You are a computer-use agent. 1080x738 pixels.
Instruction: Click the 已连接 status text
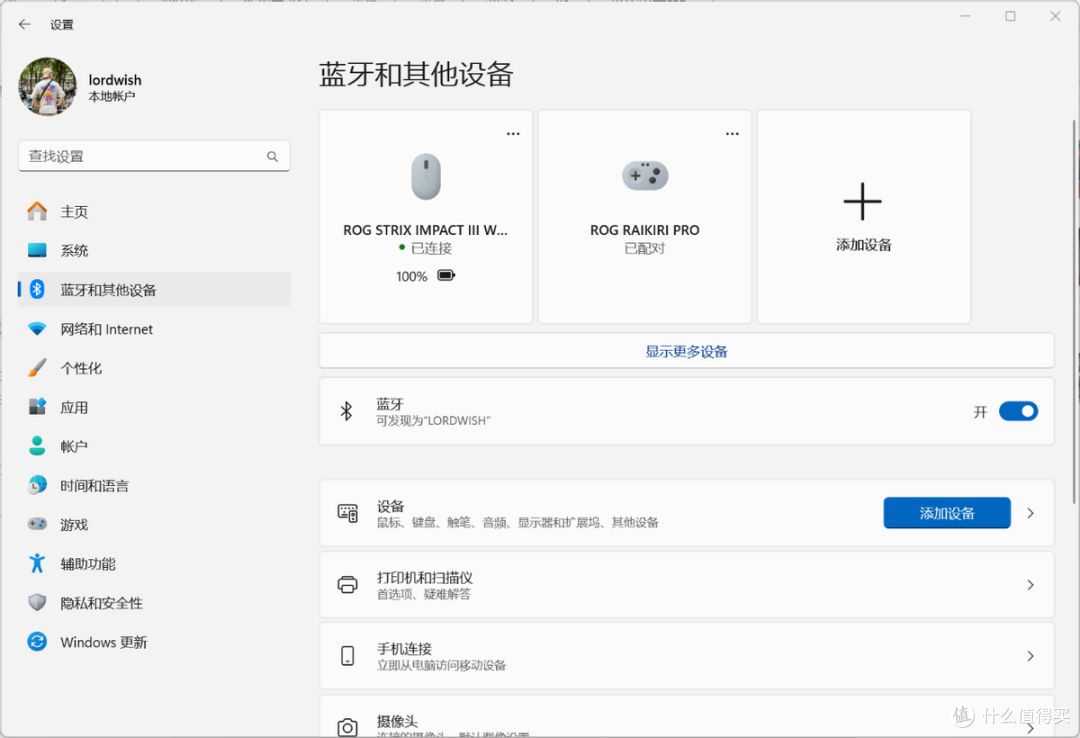pyautogui.click(x=431, y=248)
